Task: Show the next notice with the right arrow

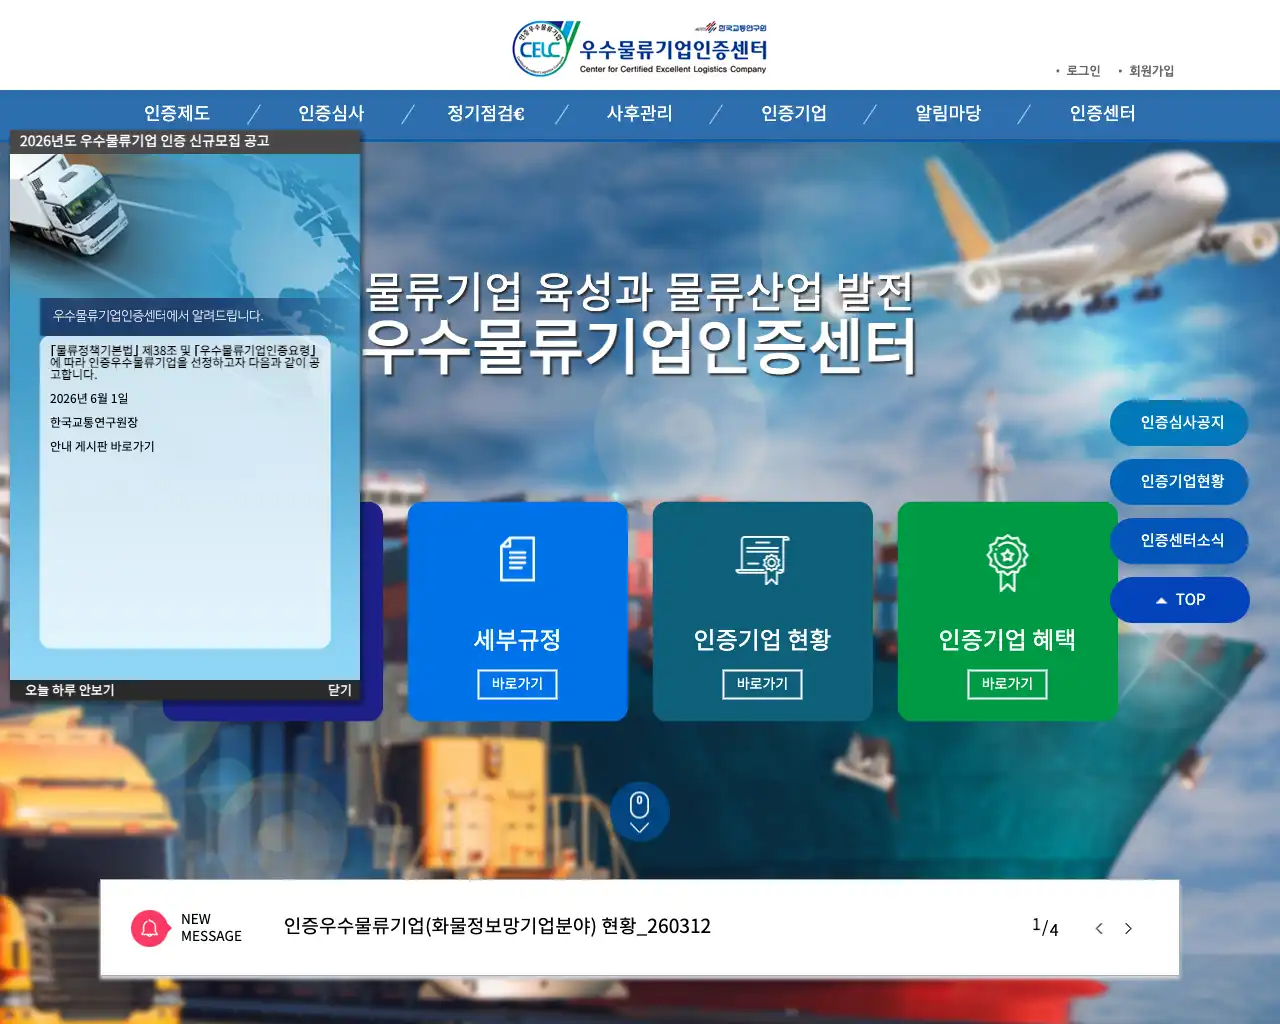Action: pos(1128,928)
